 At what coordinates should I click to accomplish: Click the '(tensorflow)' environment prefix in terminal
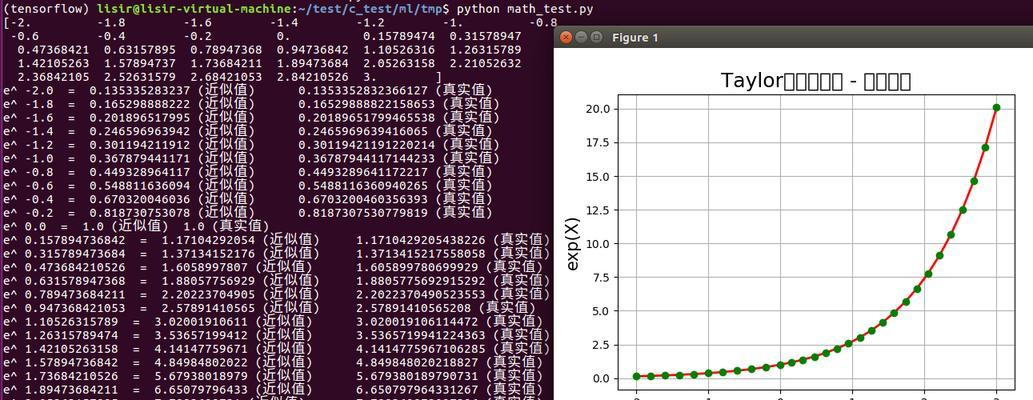47,9
